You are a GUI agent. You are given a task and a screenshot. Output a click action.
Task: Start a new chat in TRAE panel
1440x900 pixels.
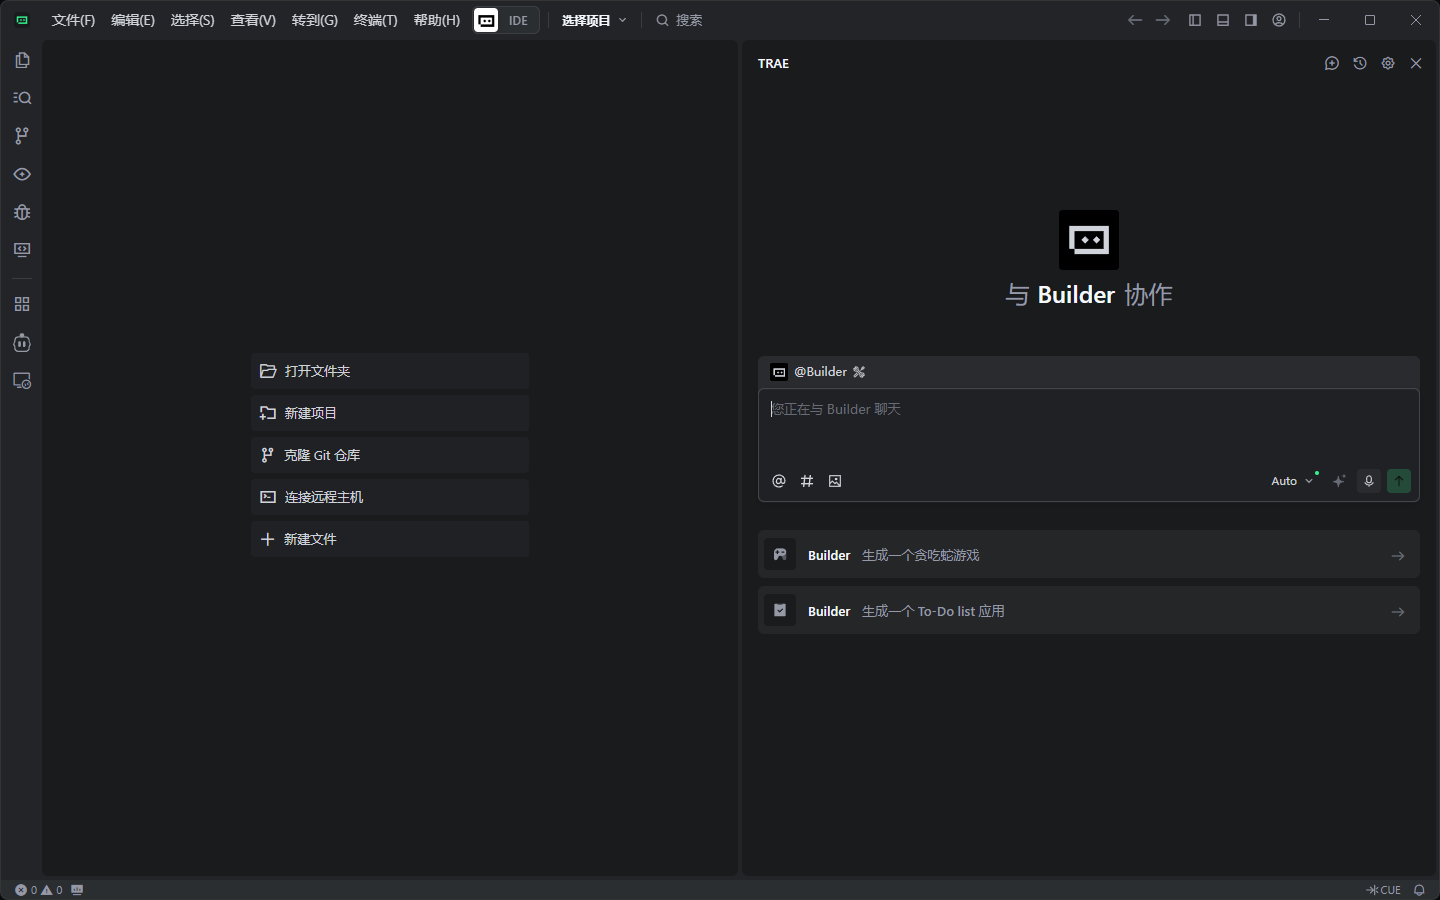tap(1332, 63)
